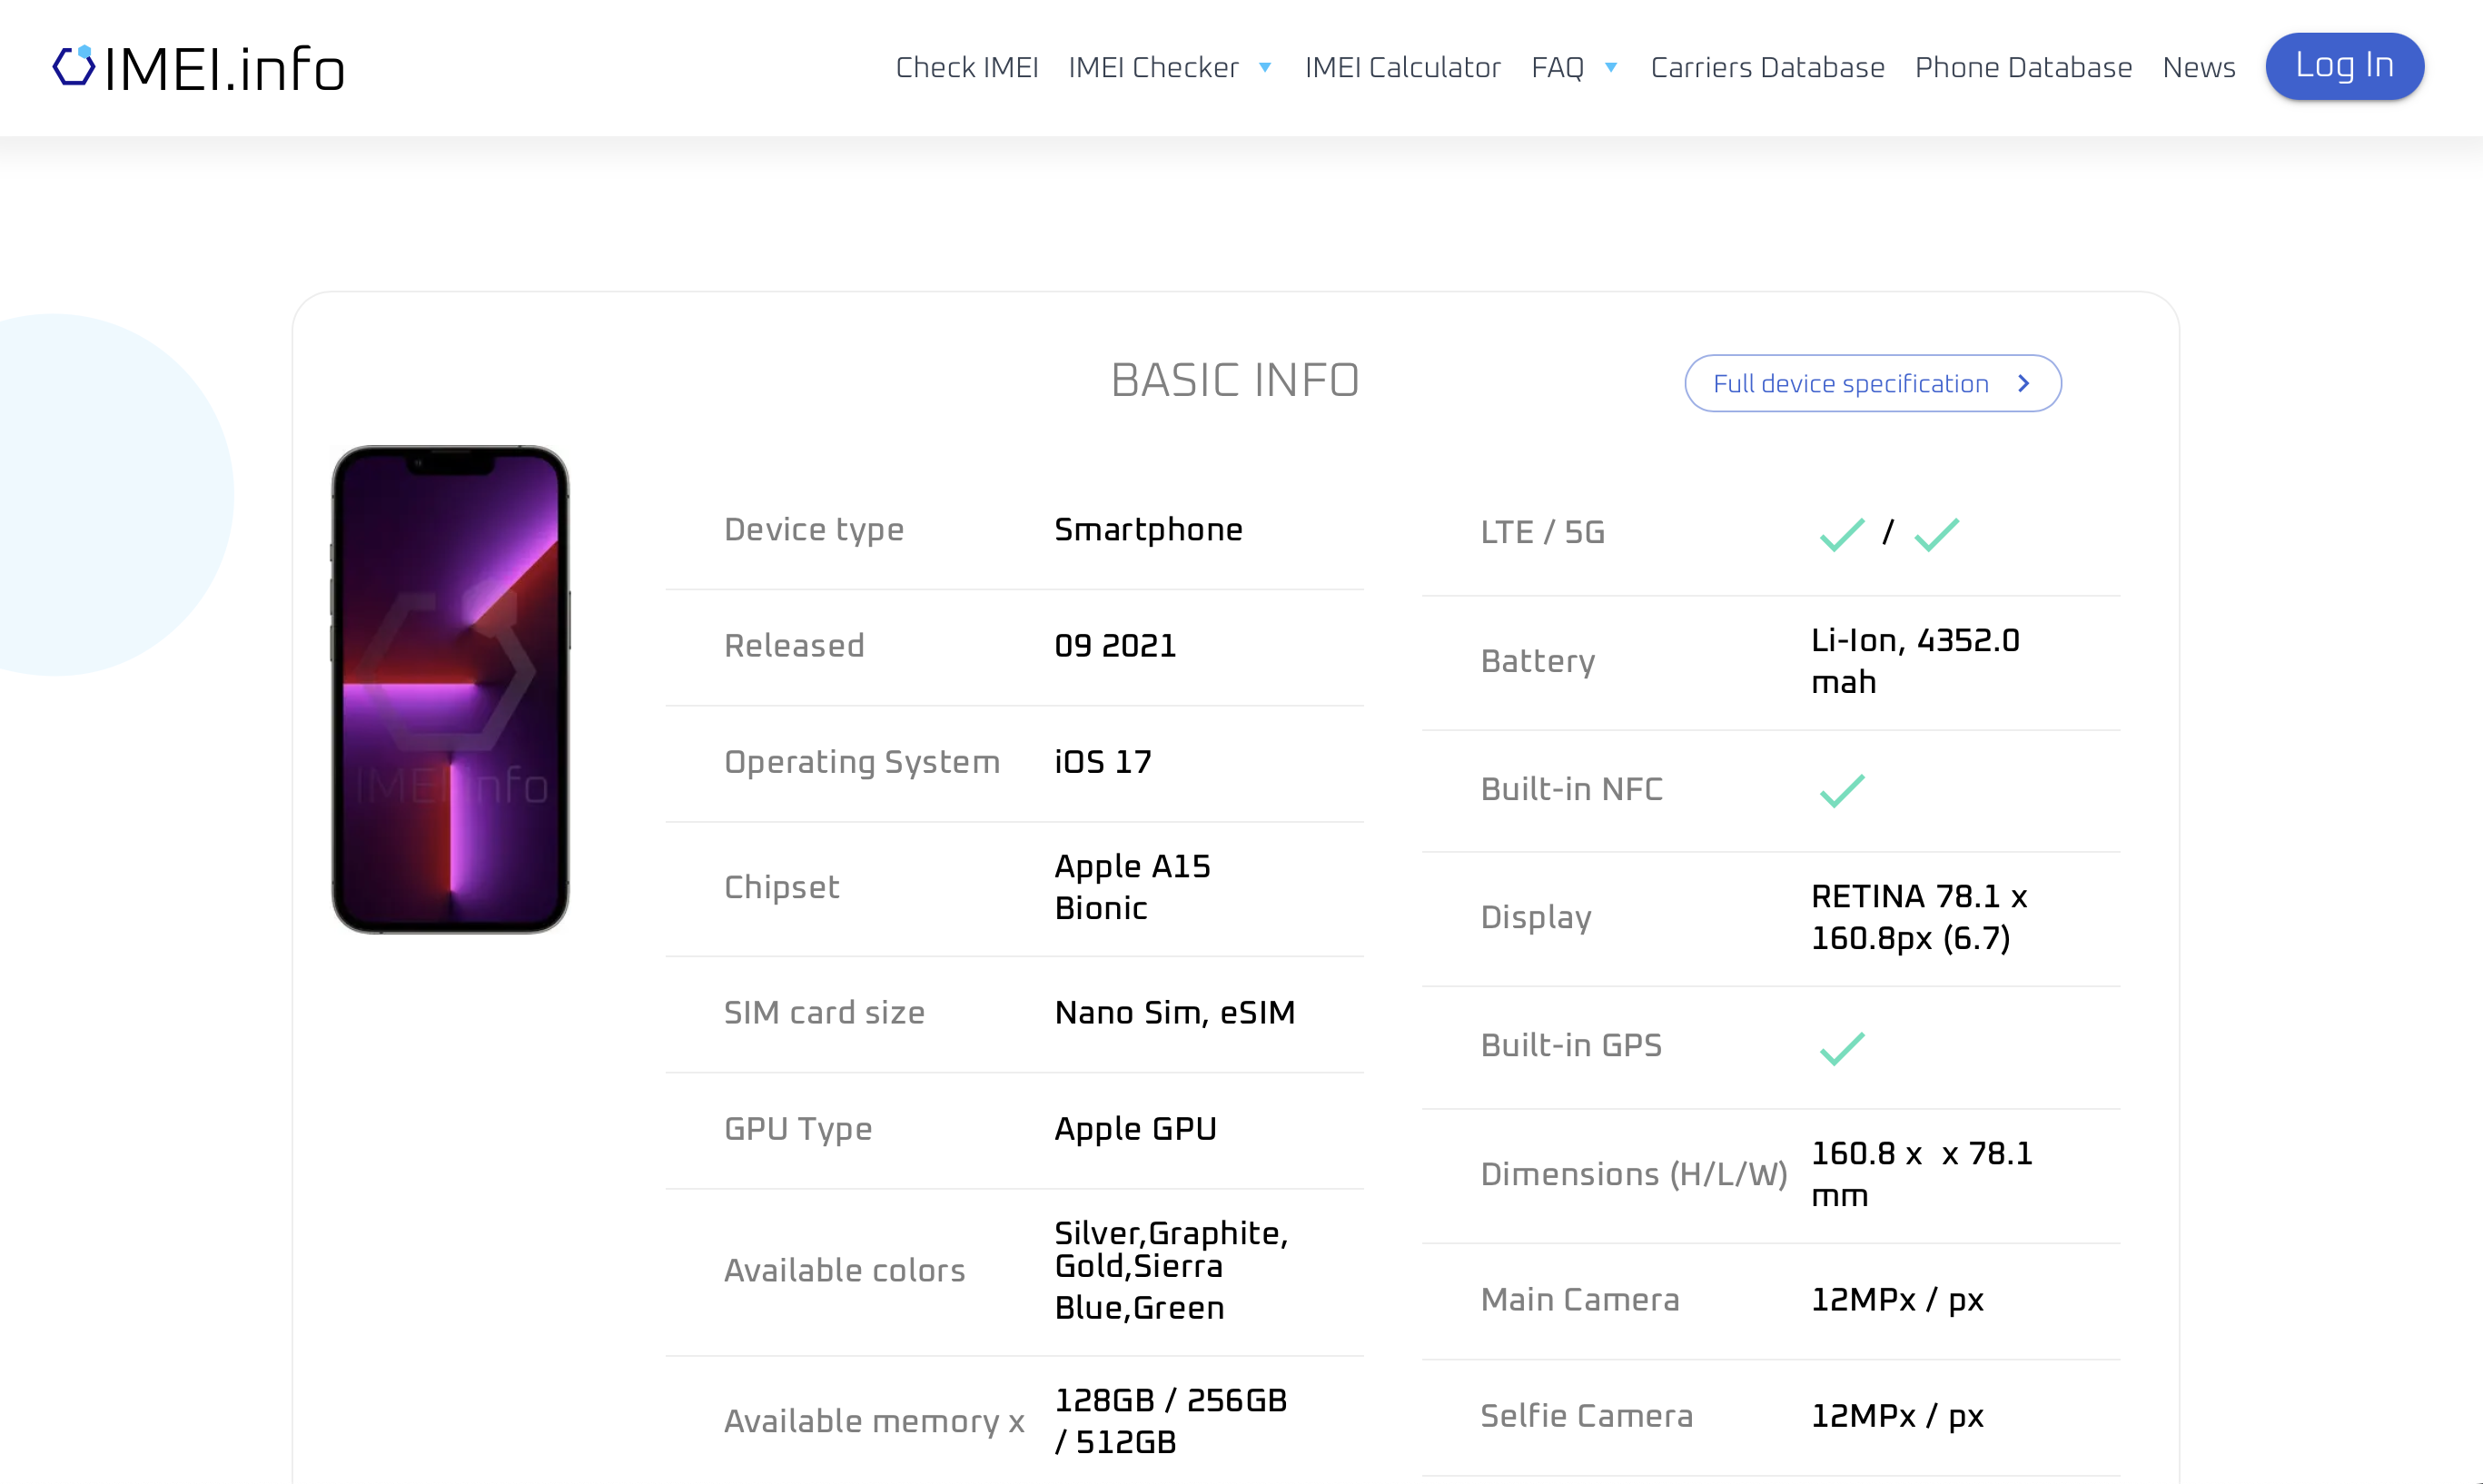Select the '09 2021' release value
2483x1484 pixels.
1115,645
